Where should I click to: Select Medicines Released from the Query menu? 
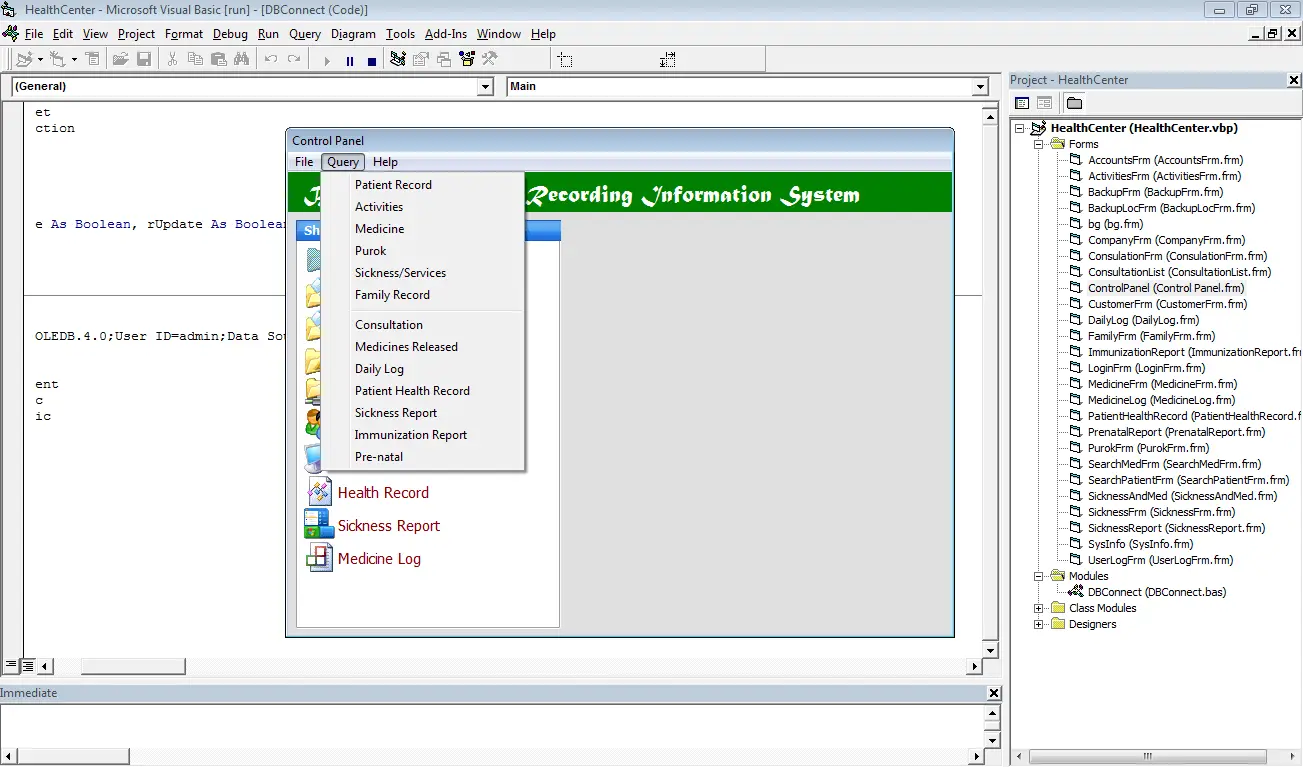click(x=423, y=347)
